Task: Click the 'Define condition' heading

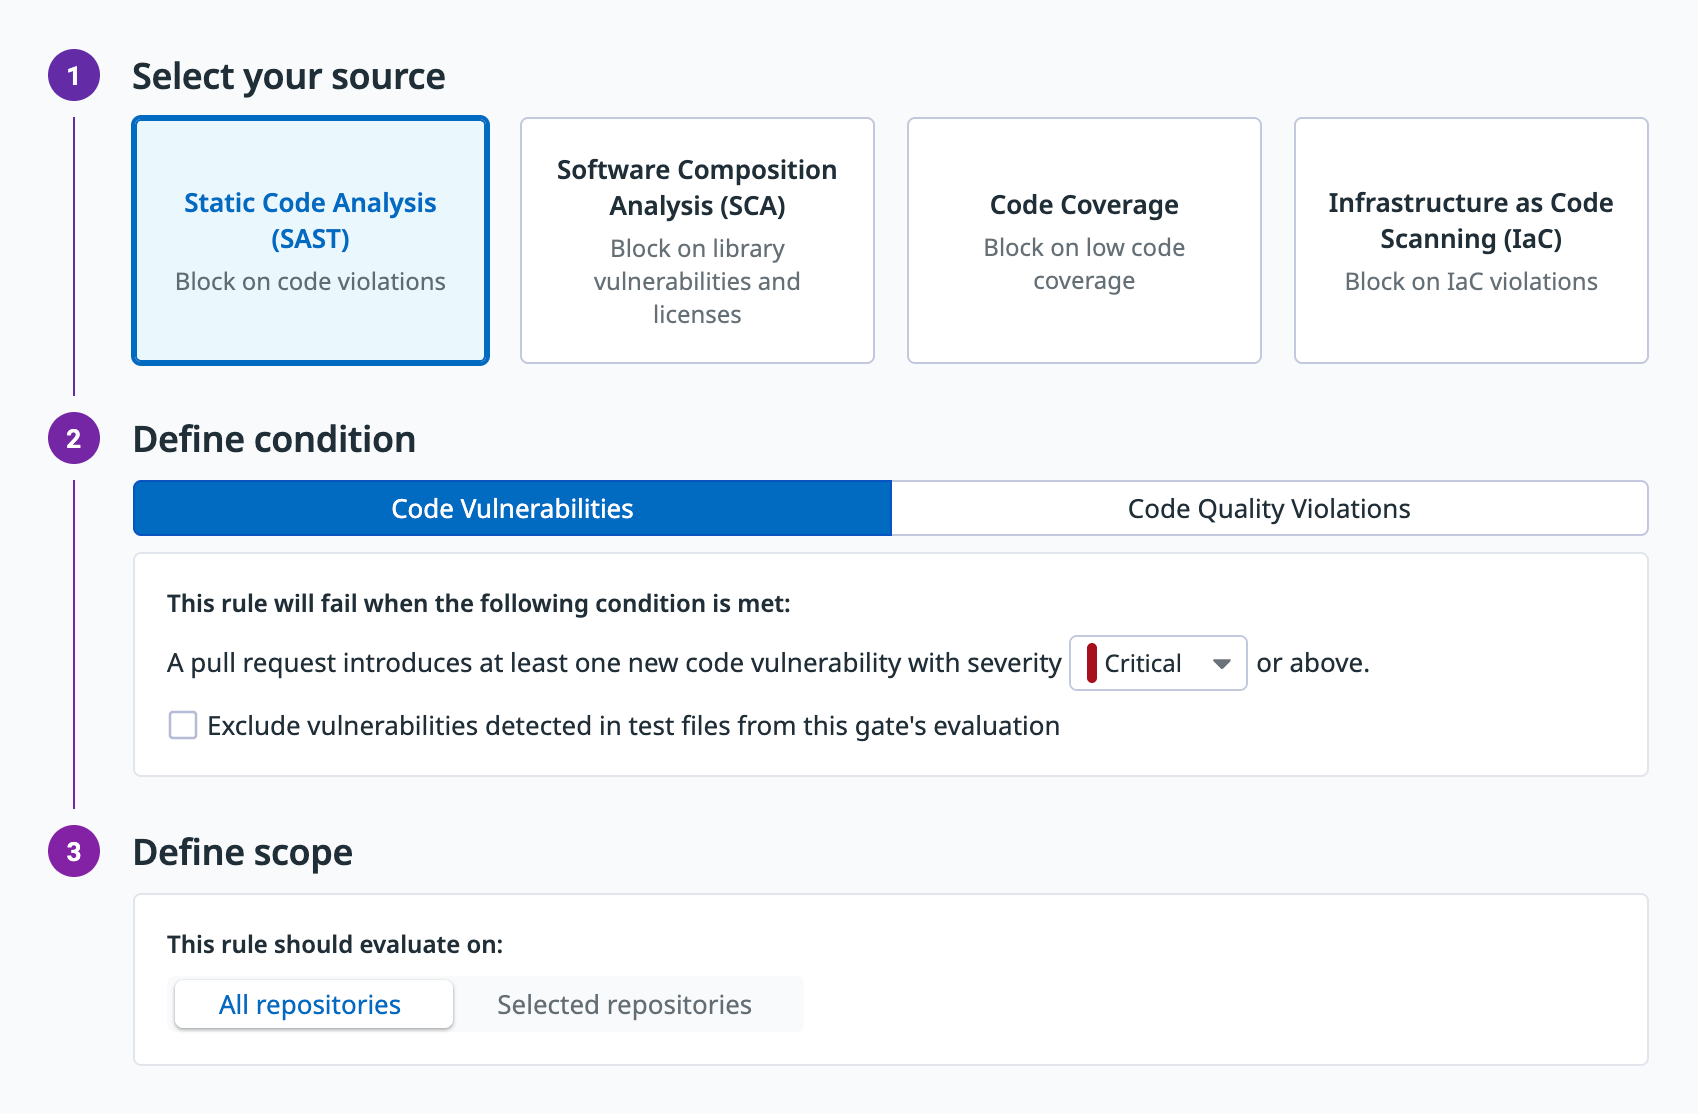Action: (274, 440)
